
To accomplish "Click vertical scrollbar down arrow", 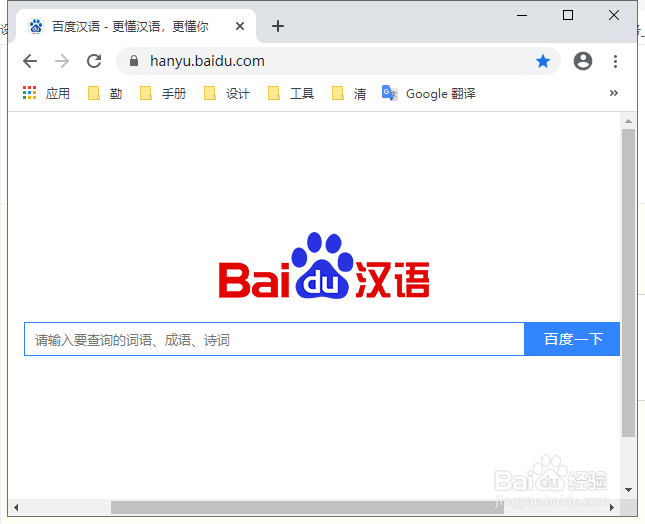I will (x=628, y=490).
